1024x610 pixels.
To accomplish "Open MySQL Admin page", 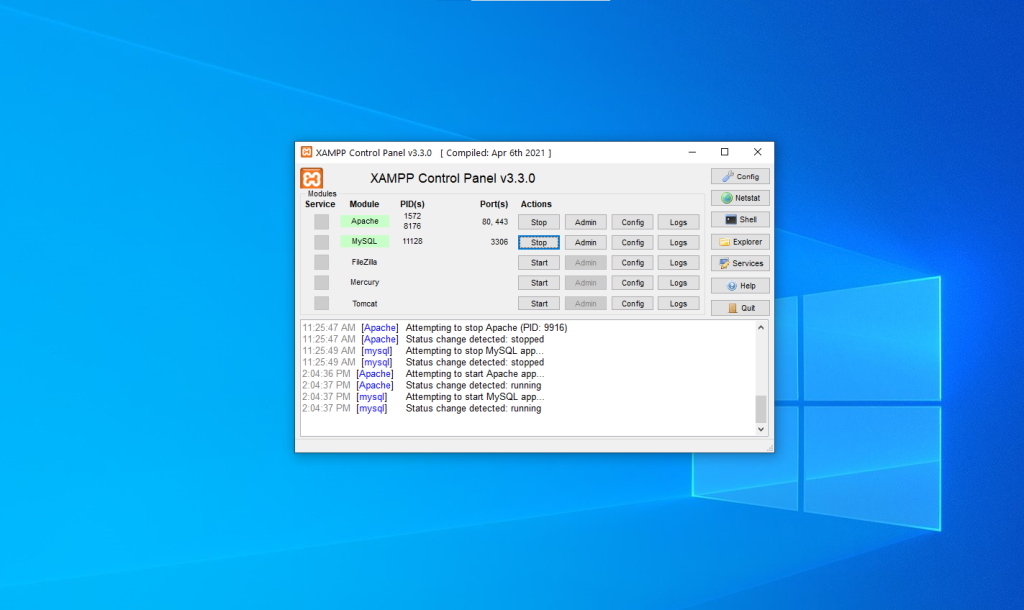I will pos(585,242).
